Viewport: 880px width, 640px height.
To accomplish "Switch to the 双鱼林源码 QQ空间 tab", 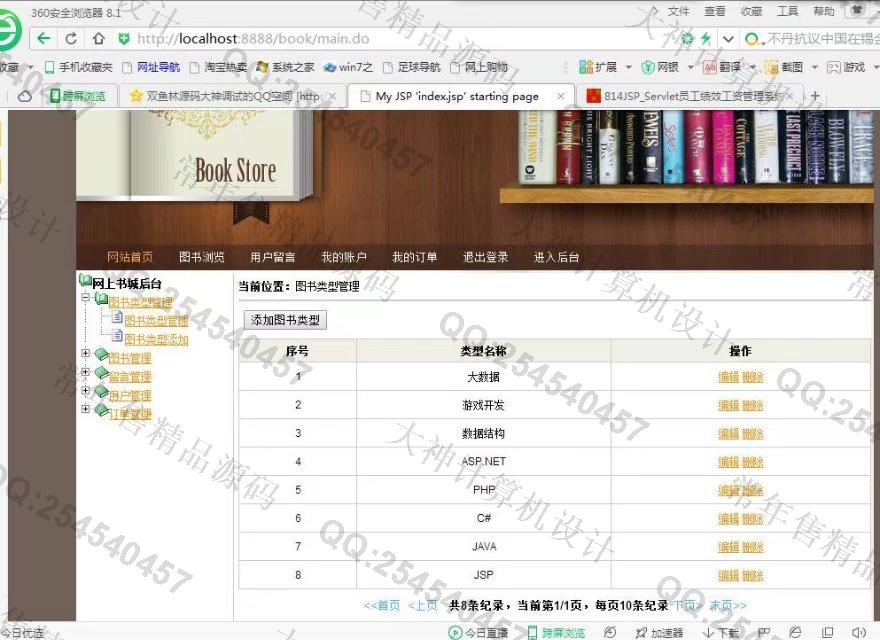I will (233, 96).
